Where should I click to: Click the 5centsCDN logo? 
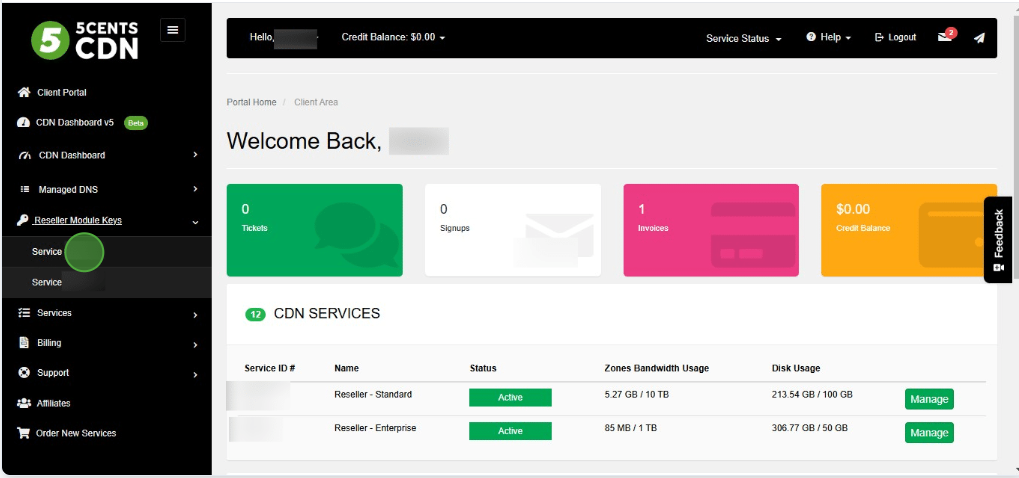[84, 40]
